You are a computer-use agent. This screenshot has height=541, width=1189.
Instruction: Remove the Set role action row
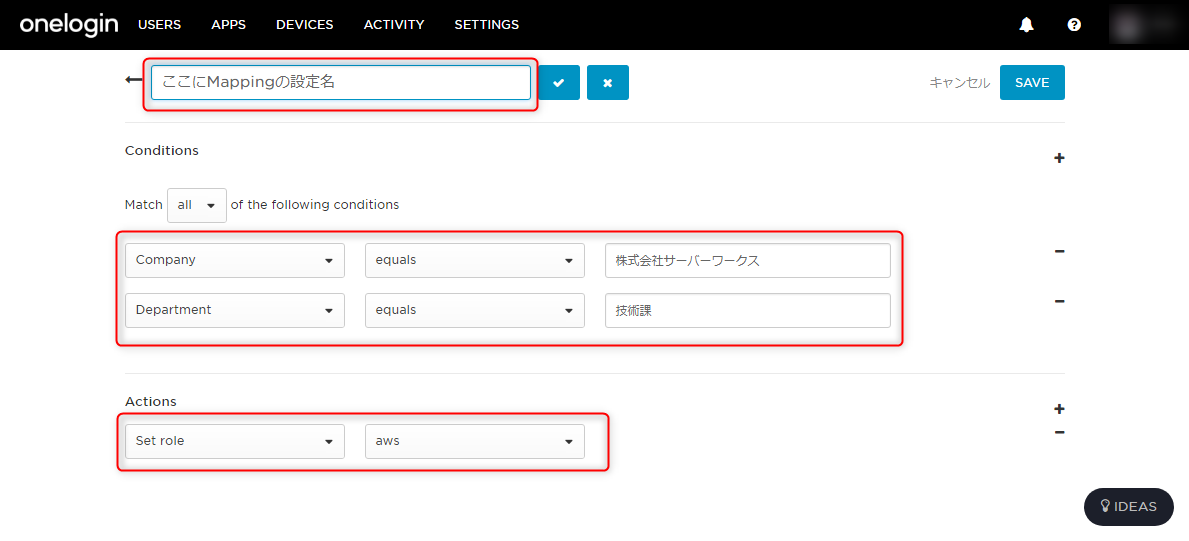click(x=1059, y=432)
